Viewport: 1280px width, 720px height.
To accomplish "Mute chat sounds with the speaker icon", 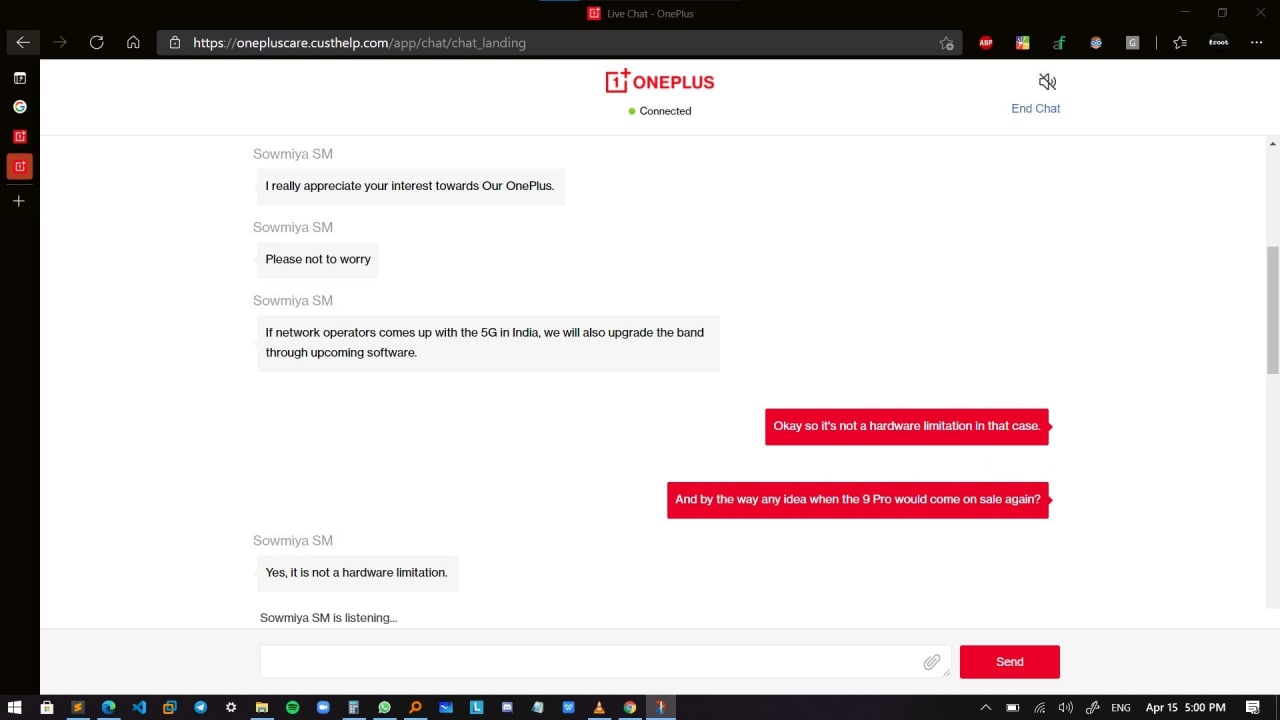I will pyautogui.click(x=1047, y=82).
